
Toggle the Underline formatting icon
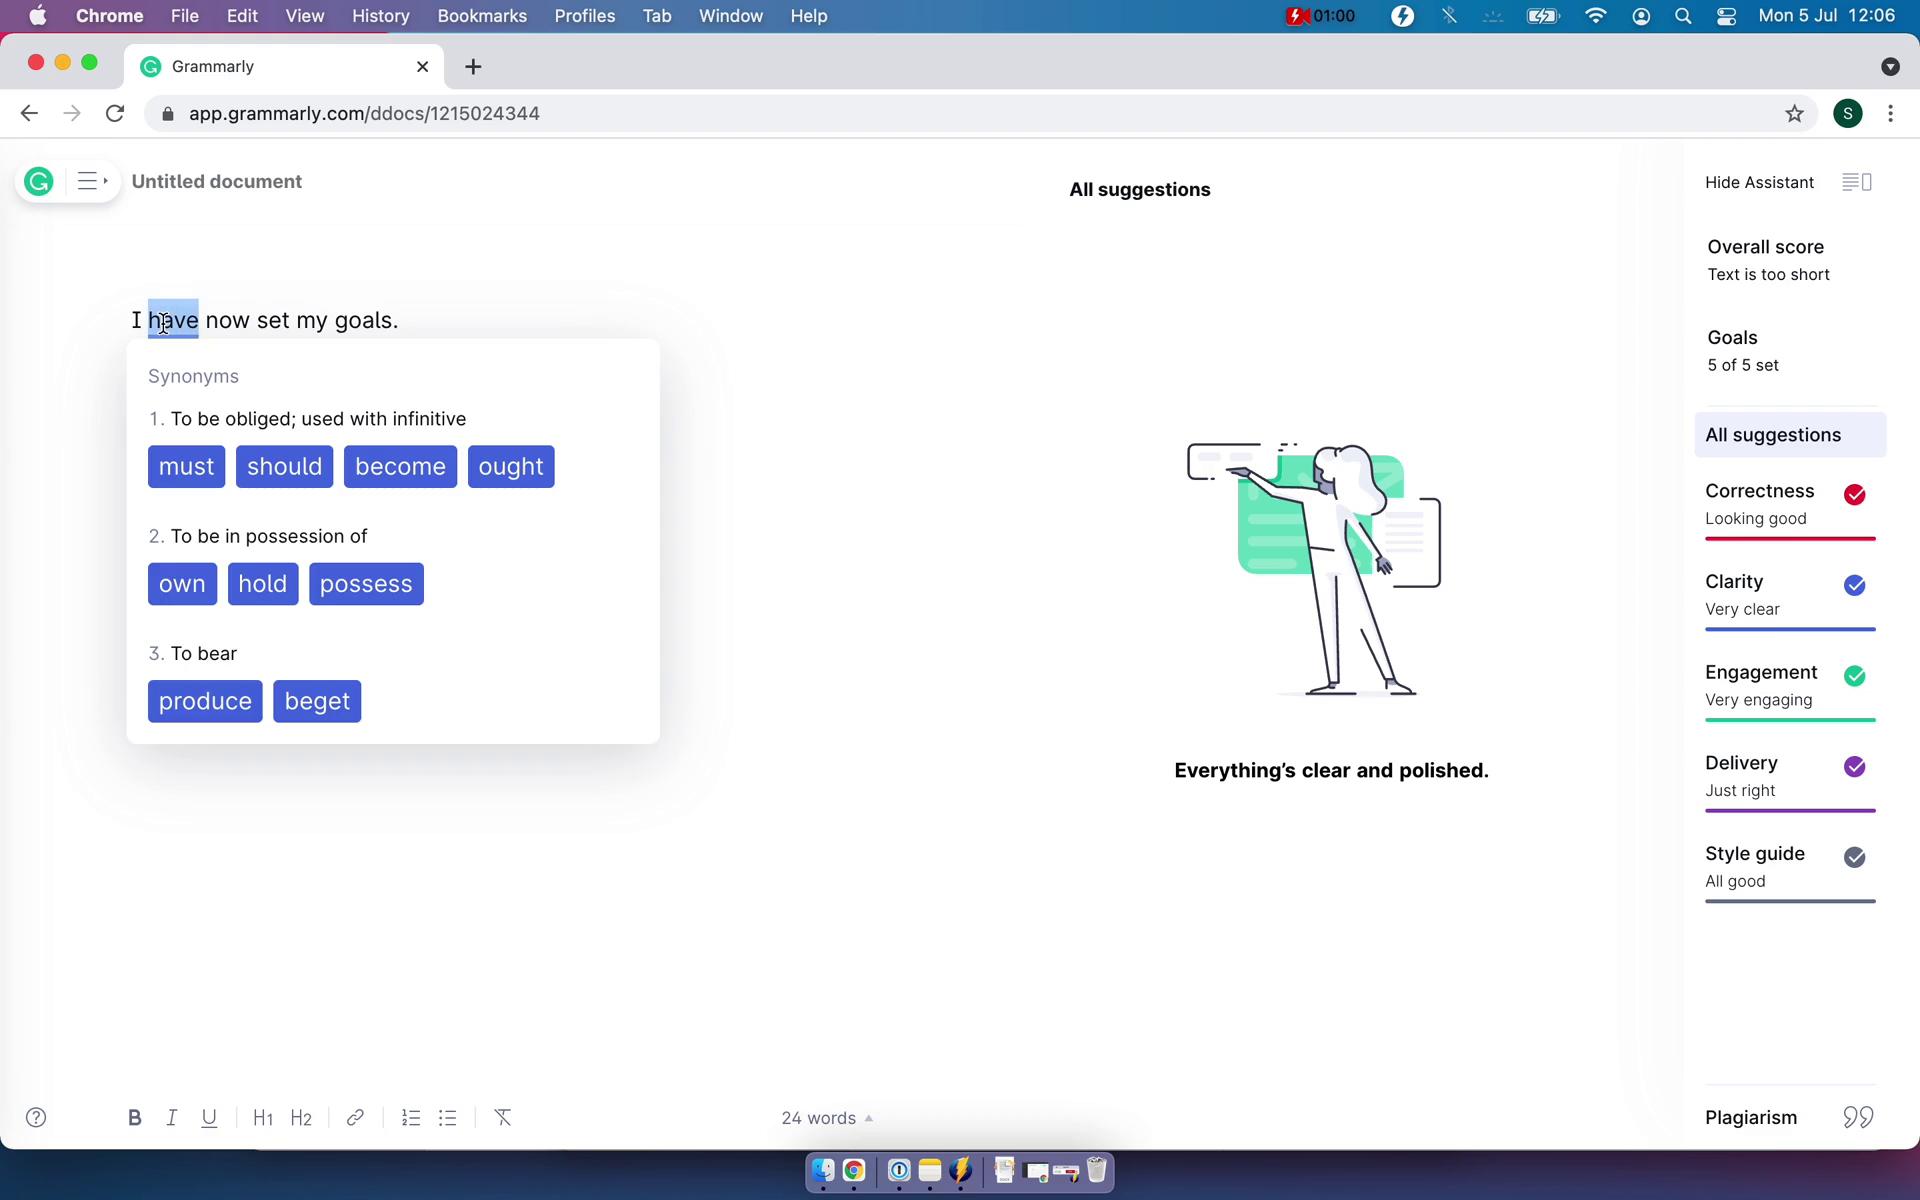(210, 1117)
